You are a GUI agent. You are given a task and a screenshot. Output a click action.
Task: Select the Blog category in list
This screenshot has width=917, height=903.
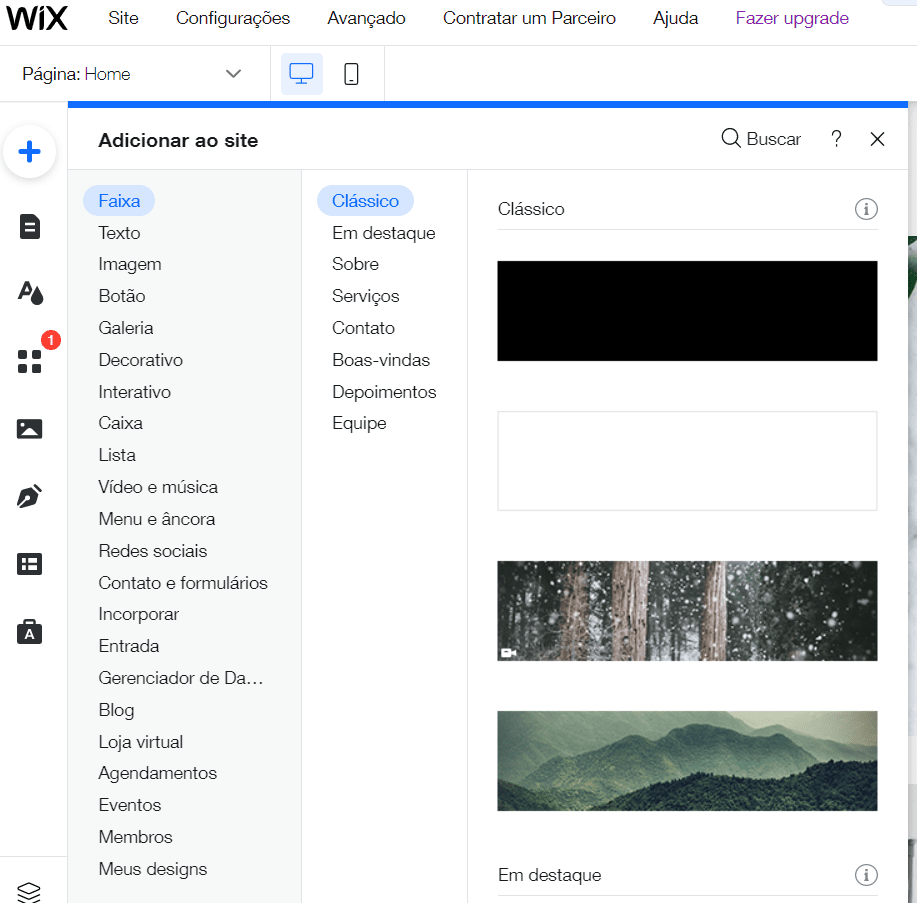click(x=116, y=710)
